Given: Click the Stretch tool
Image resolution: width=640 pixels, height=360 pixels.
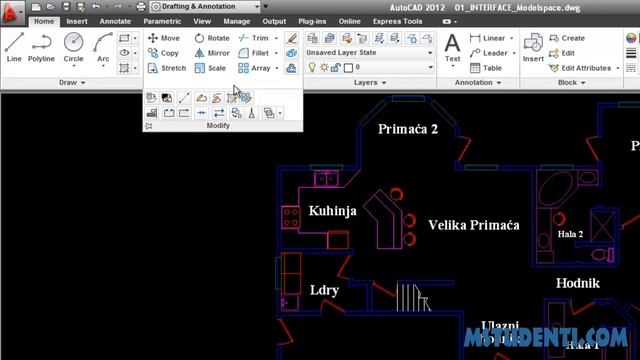Looking at the screenshot, I should pyautogui.click(x=167, y=68).
